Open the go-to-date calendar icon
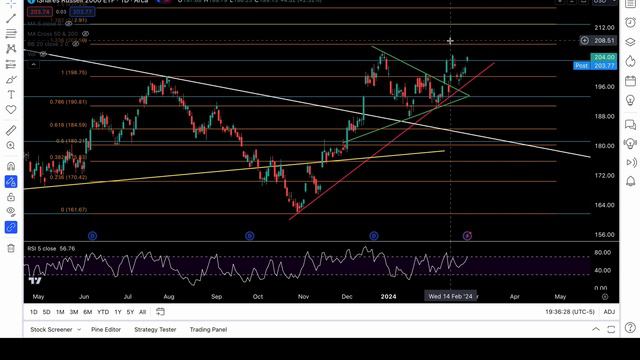This screenshot has height=360, width=640. [x=160, y=312]
